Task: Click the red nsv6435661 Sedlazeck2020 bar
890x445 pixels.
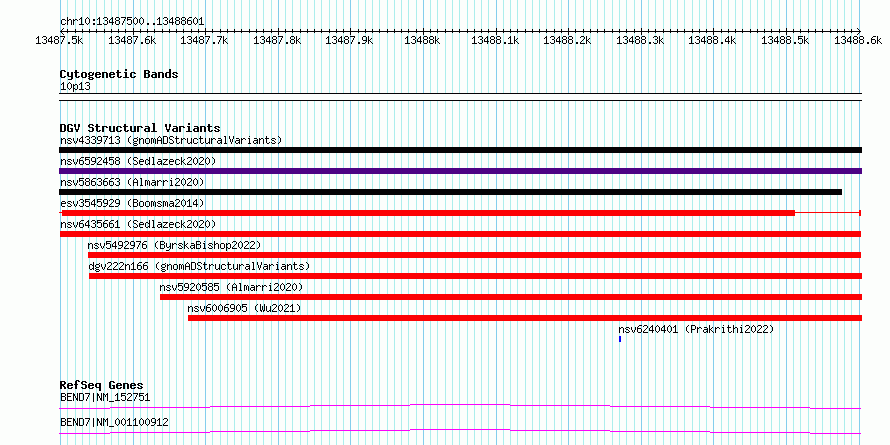Action: tap(460, 234)
